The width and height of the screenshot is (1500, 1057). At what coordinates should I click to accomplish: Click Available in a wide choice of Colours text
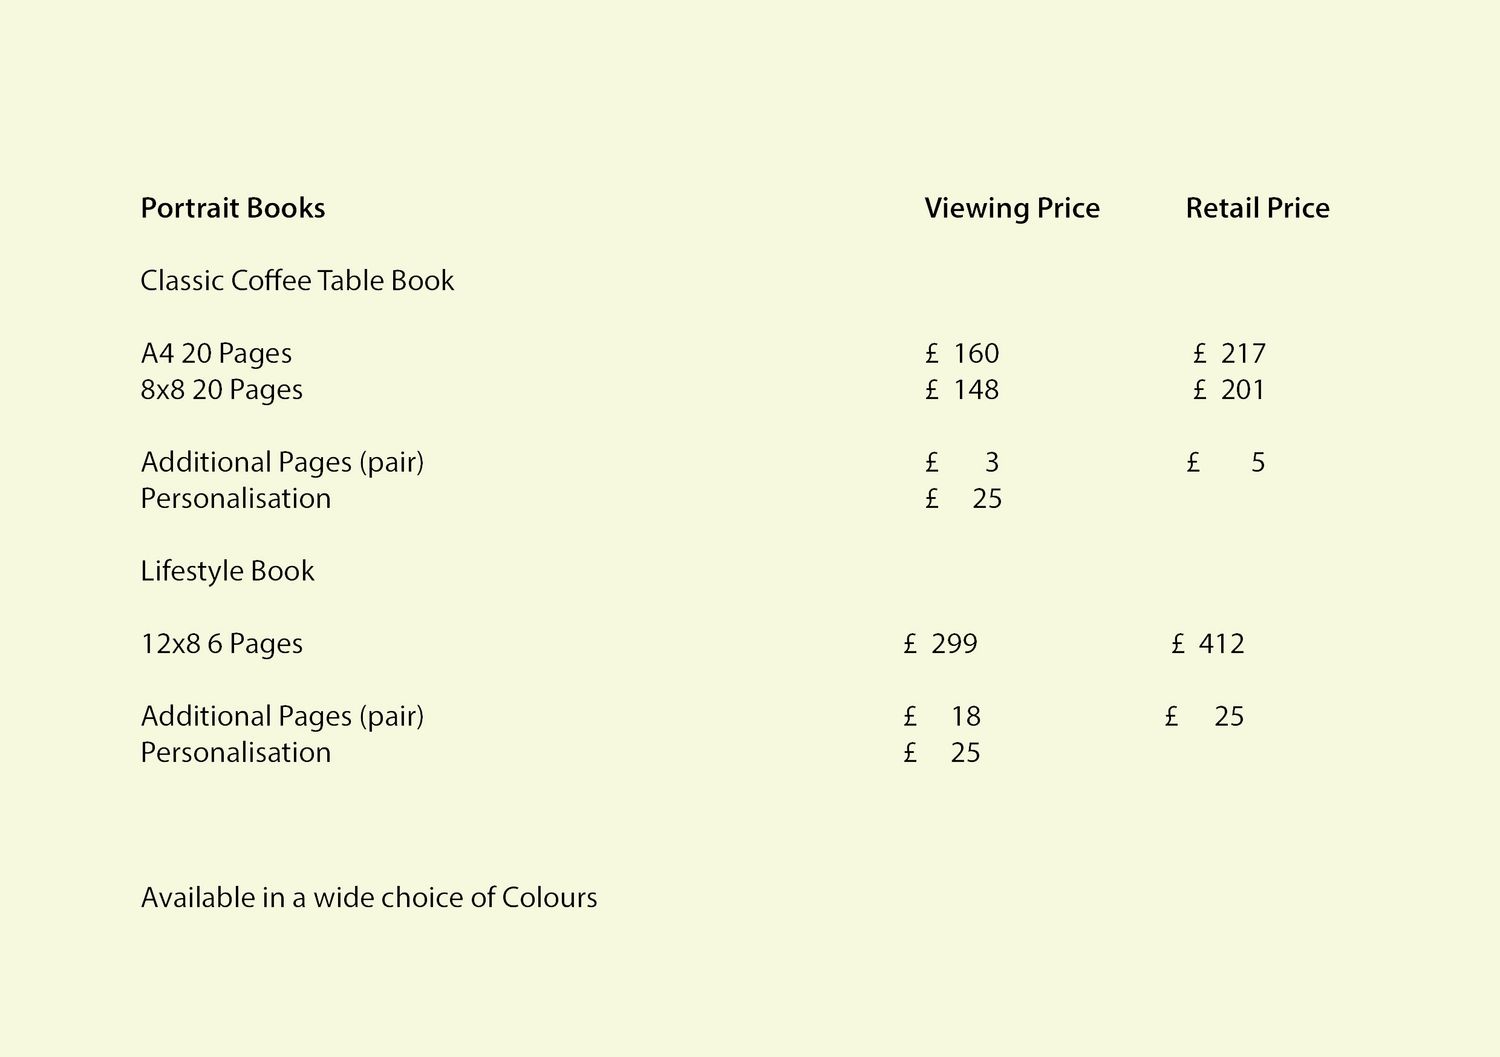click(369, 898)
